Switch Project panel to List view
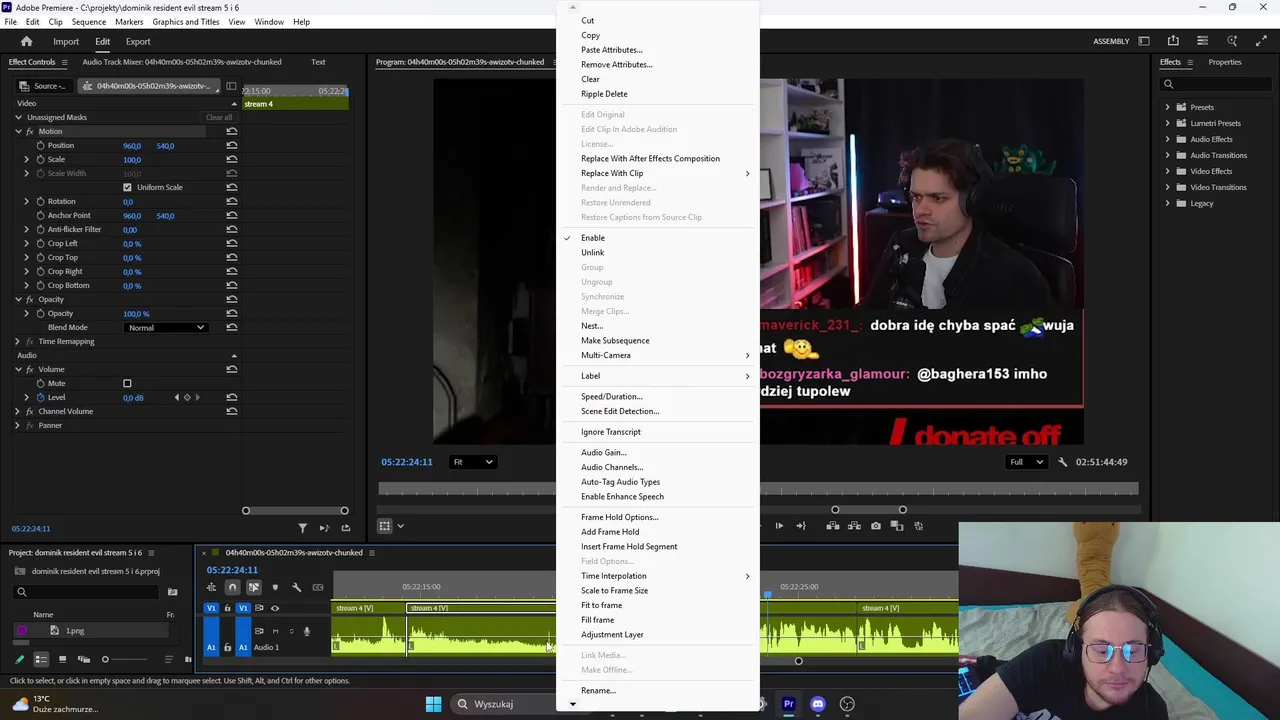The height and width of the screenshot is (720, 1280). [x=41, y=660]
